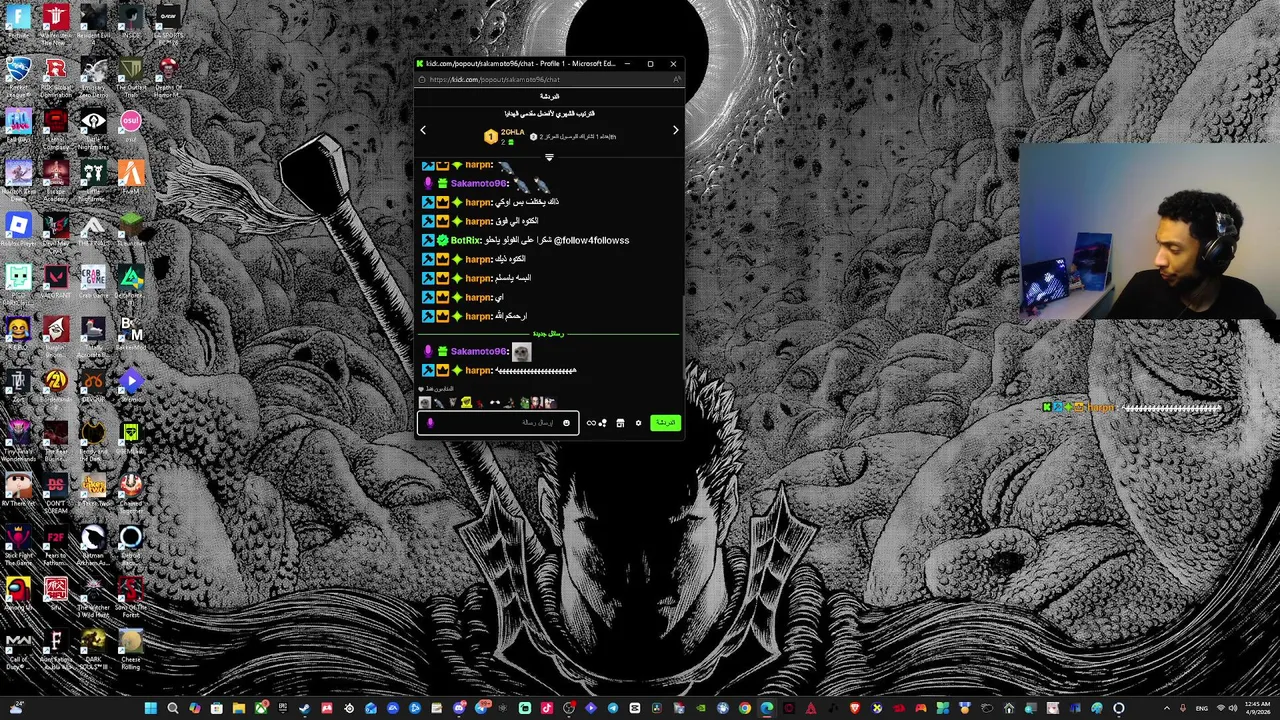Click the ENG language indicator in taskbar

(x=1202, y=709)
